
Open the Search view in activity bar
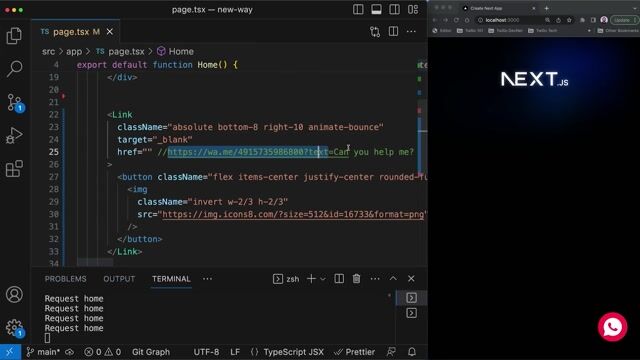click(x=14, y=69)
